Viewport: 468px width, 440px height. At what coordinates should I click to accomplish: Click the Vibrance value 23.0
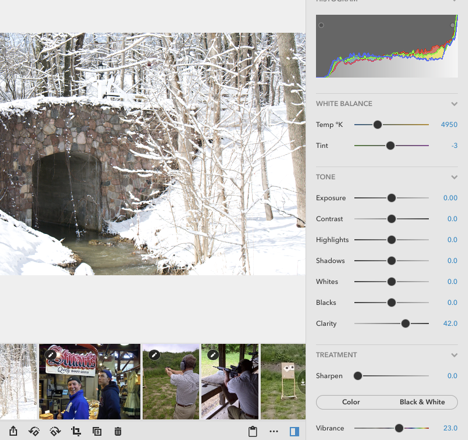(450, 428)
